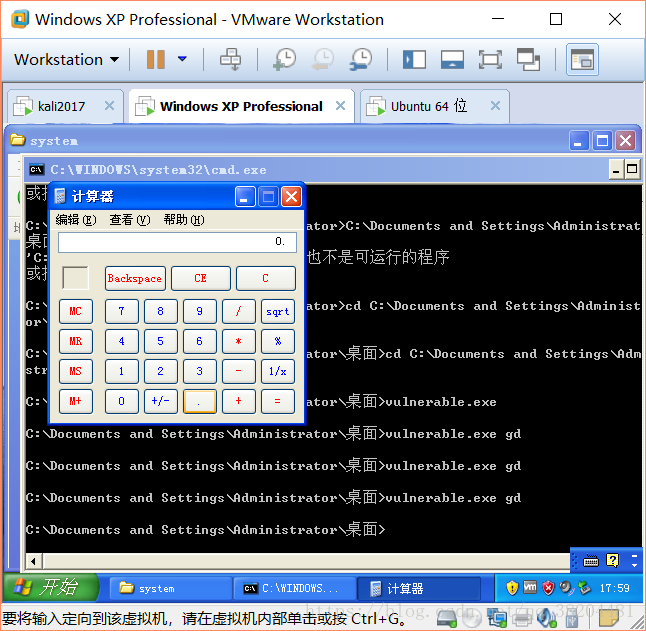Click the calculator divide button
646x631 pixels.
(239, 311)
